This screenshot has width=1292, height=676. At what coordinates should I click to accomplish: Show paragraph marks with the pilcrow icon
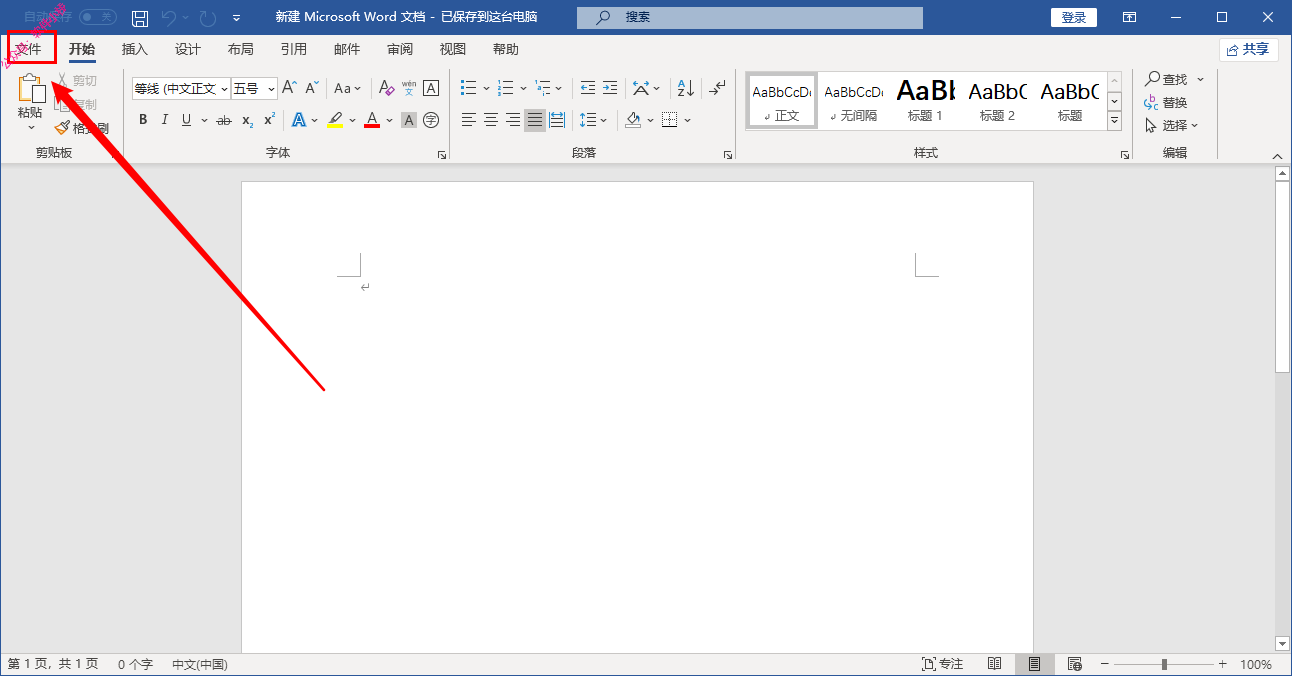[717, 88]
